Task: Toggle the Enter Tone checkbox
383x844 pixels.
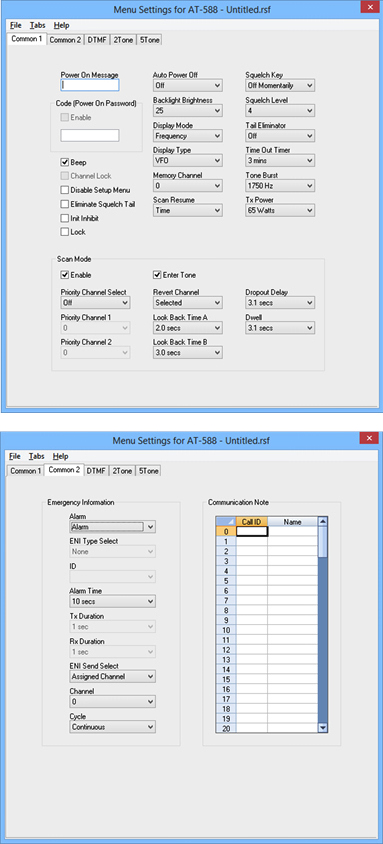Action: click(x=157, y=275)
